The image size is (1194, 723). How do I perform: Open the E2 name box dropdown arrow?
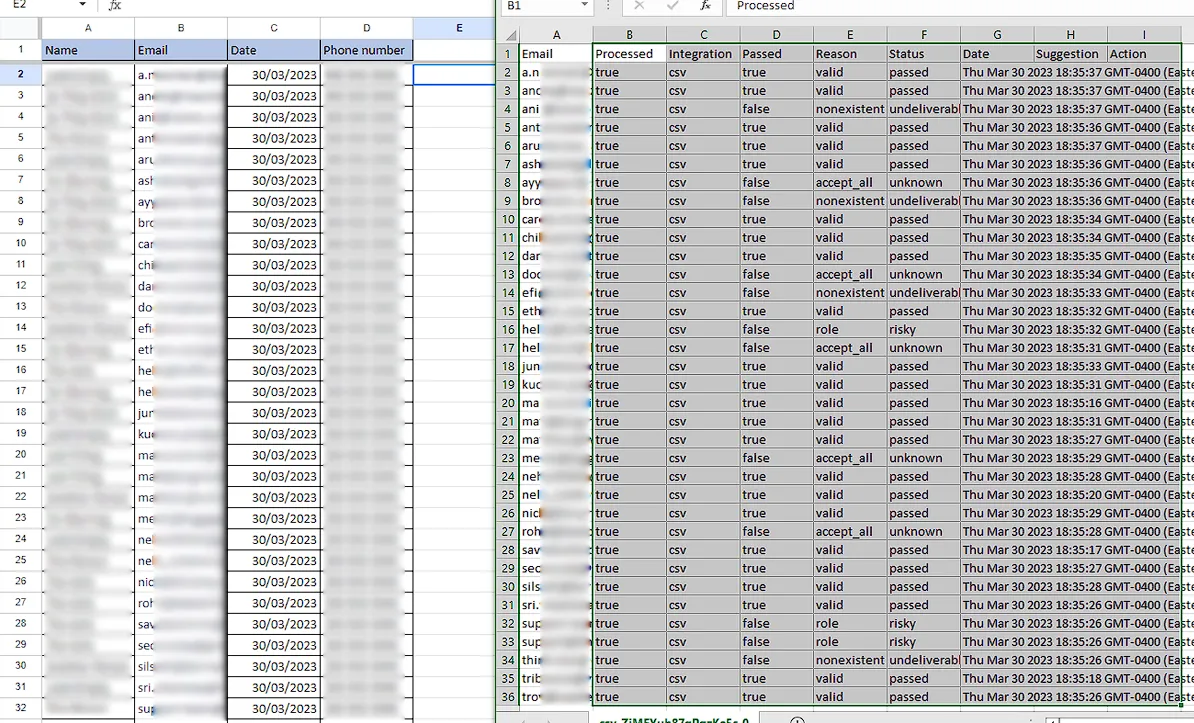pyautogui.click(x=82, y=5)
